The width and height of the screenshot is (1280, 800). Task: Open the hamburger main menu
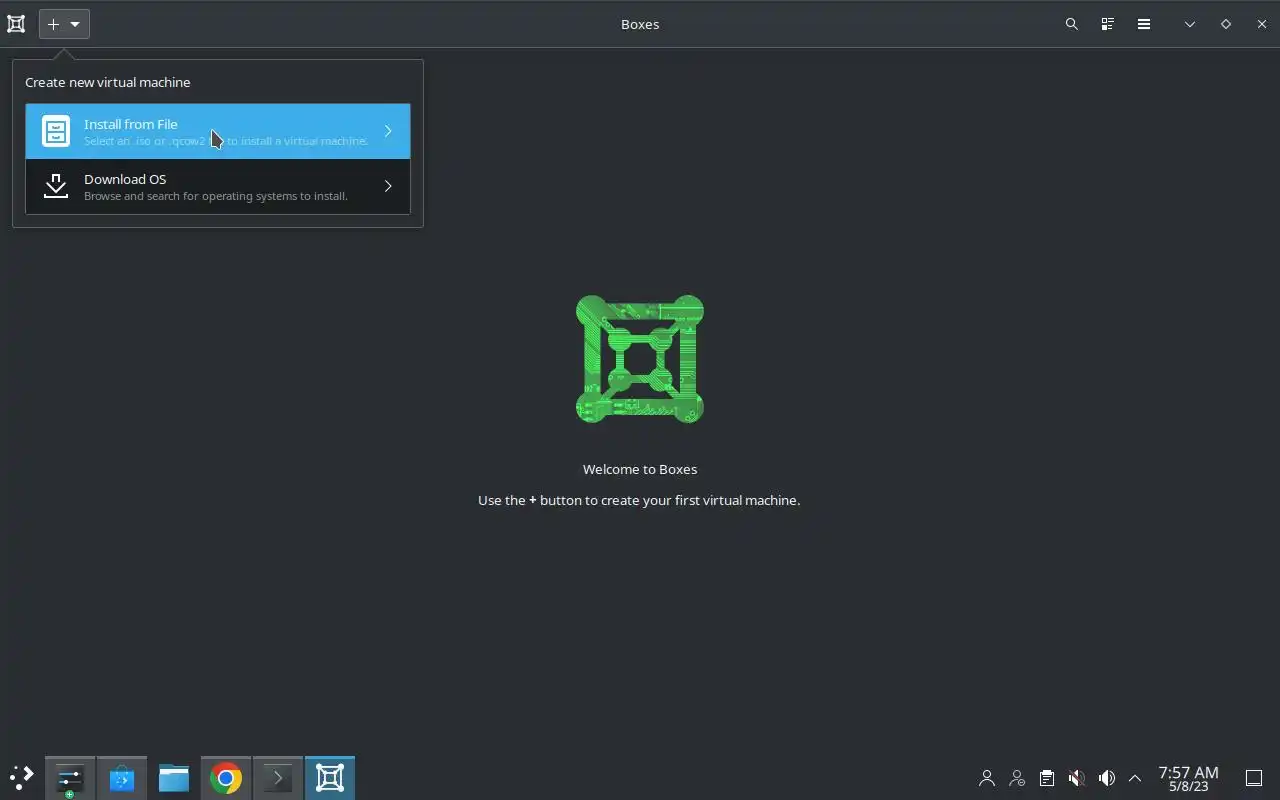(1144, 24)
